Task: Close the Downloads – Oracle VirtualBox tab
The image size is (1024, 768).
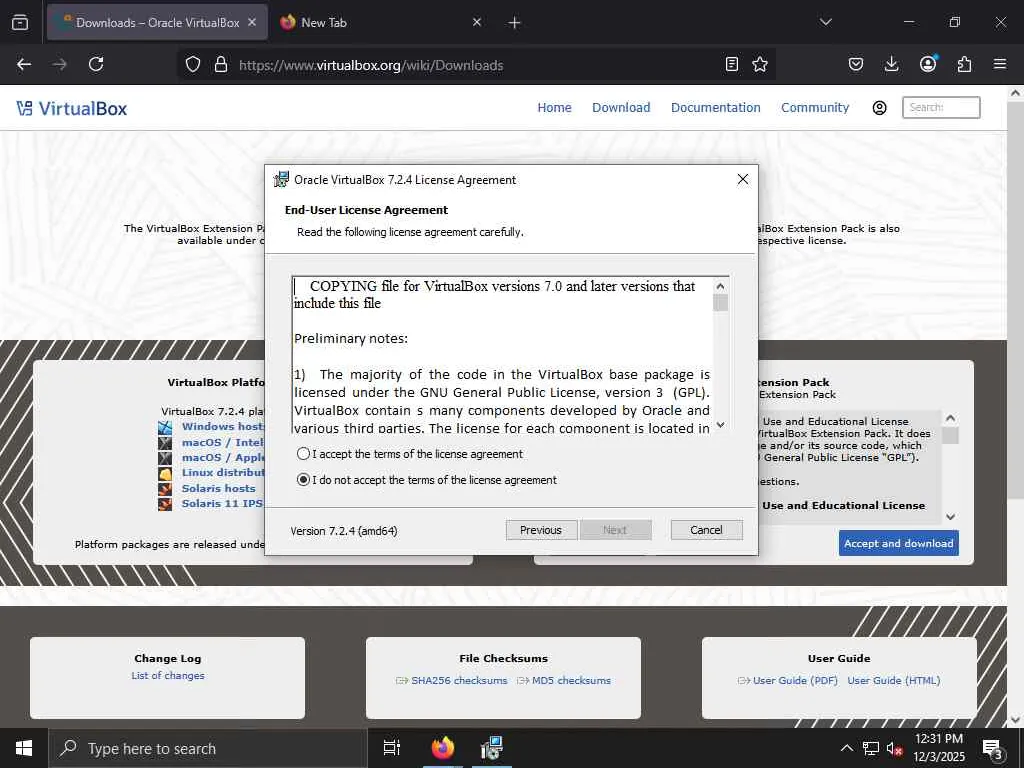Action: [252, 23]
